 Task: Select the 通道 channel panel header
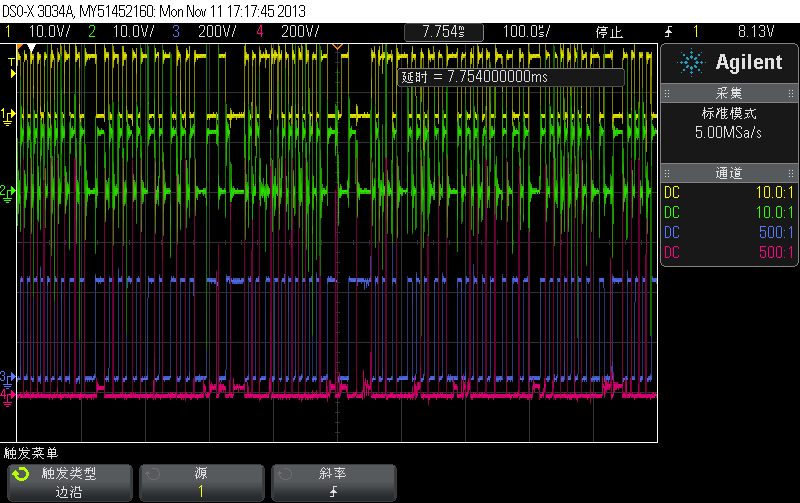point(727,173)
